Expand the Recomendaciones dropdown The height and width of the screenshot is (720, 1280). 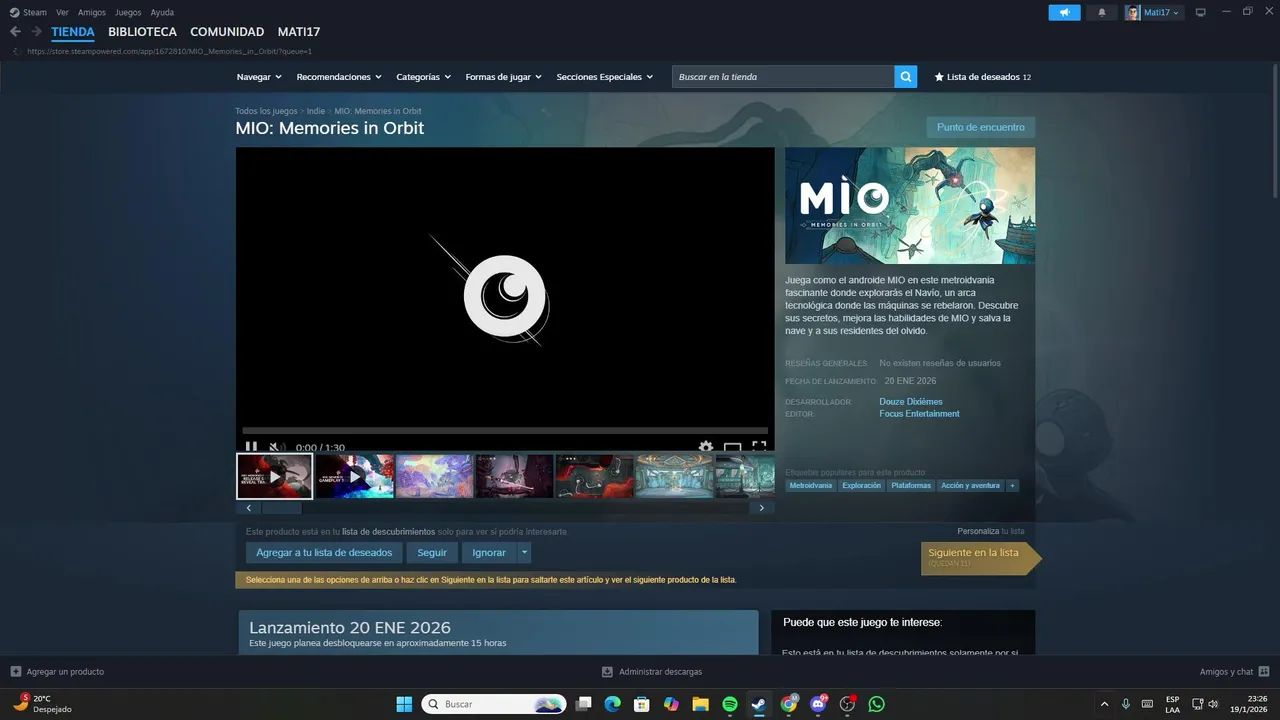click(339, 77)
